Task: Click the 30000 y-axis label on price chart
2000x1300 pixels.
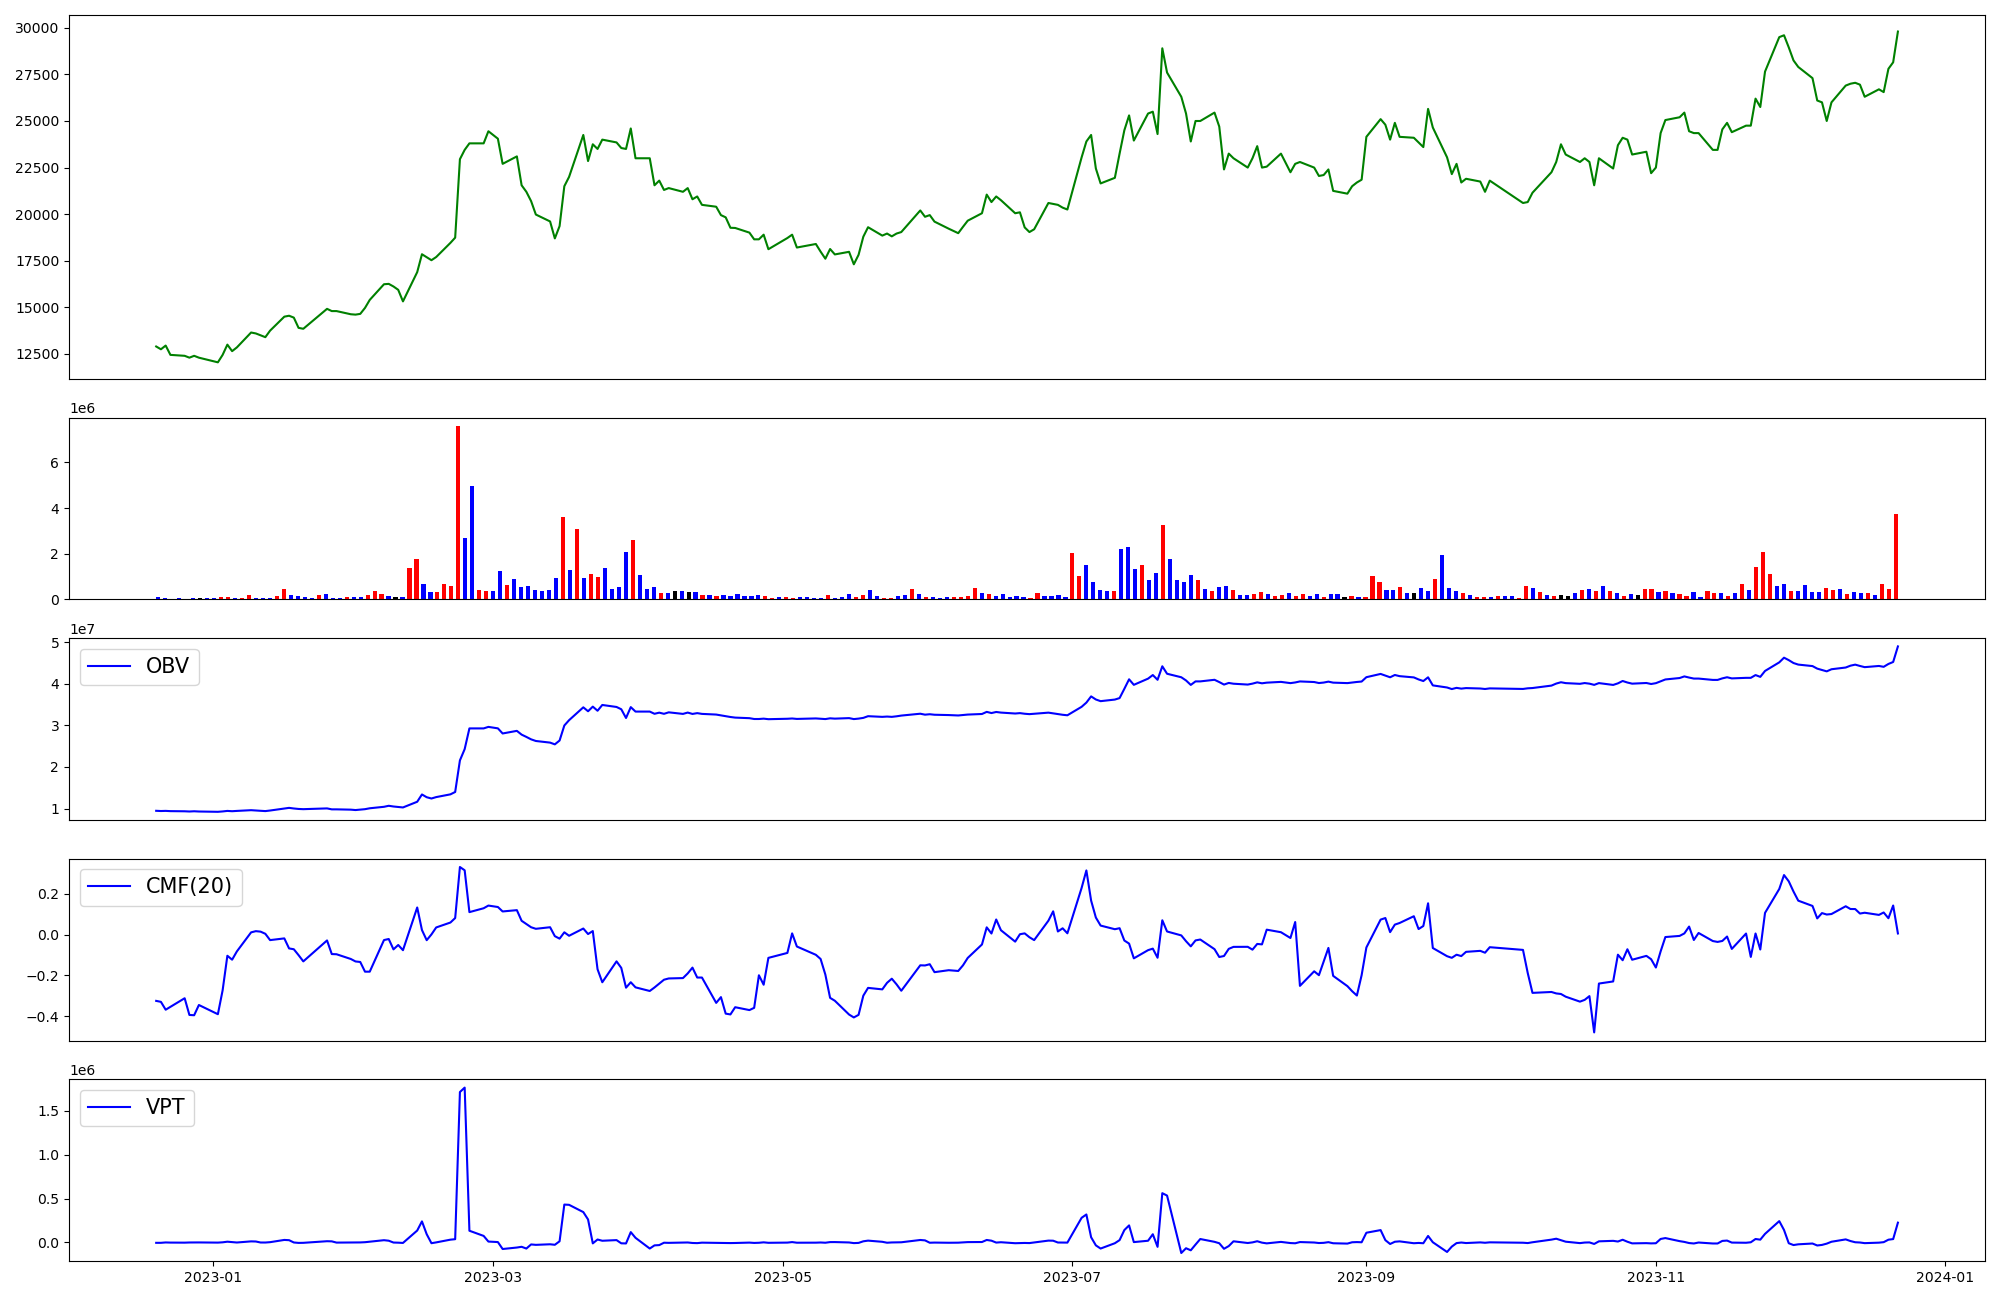Action: [x=36, y=28]
